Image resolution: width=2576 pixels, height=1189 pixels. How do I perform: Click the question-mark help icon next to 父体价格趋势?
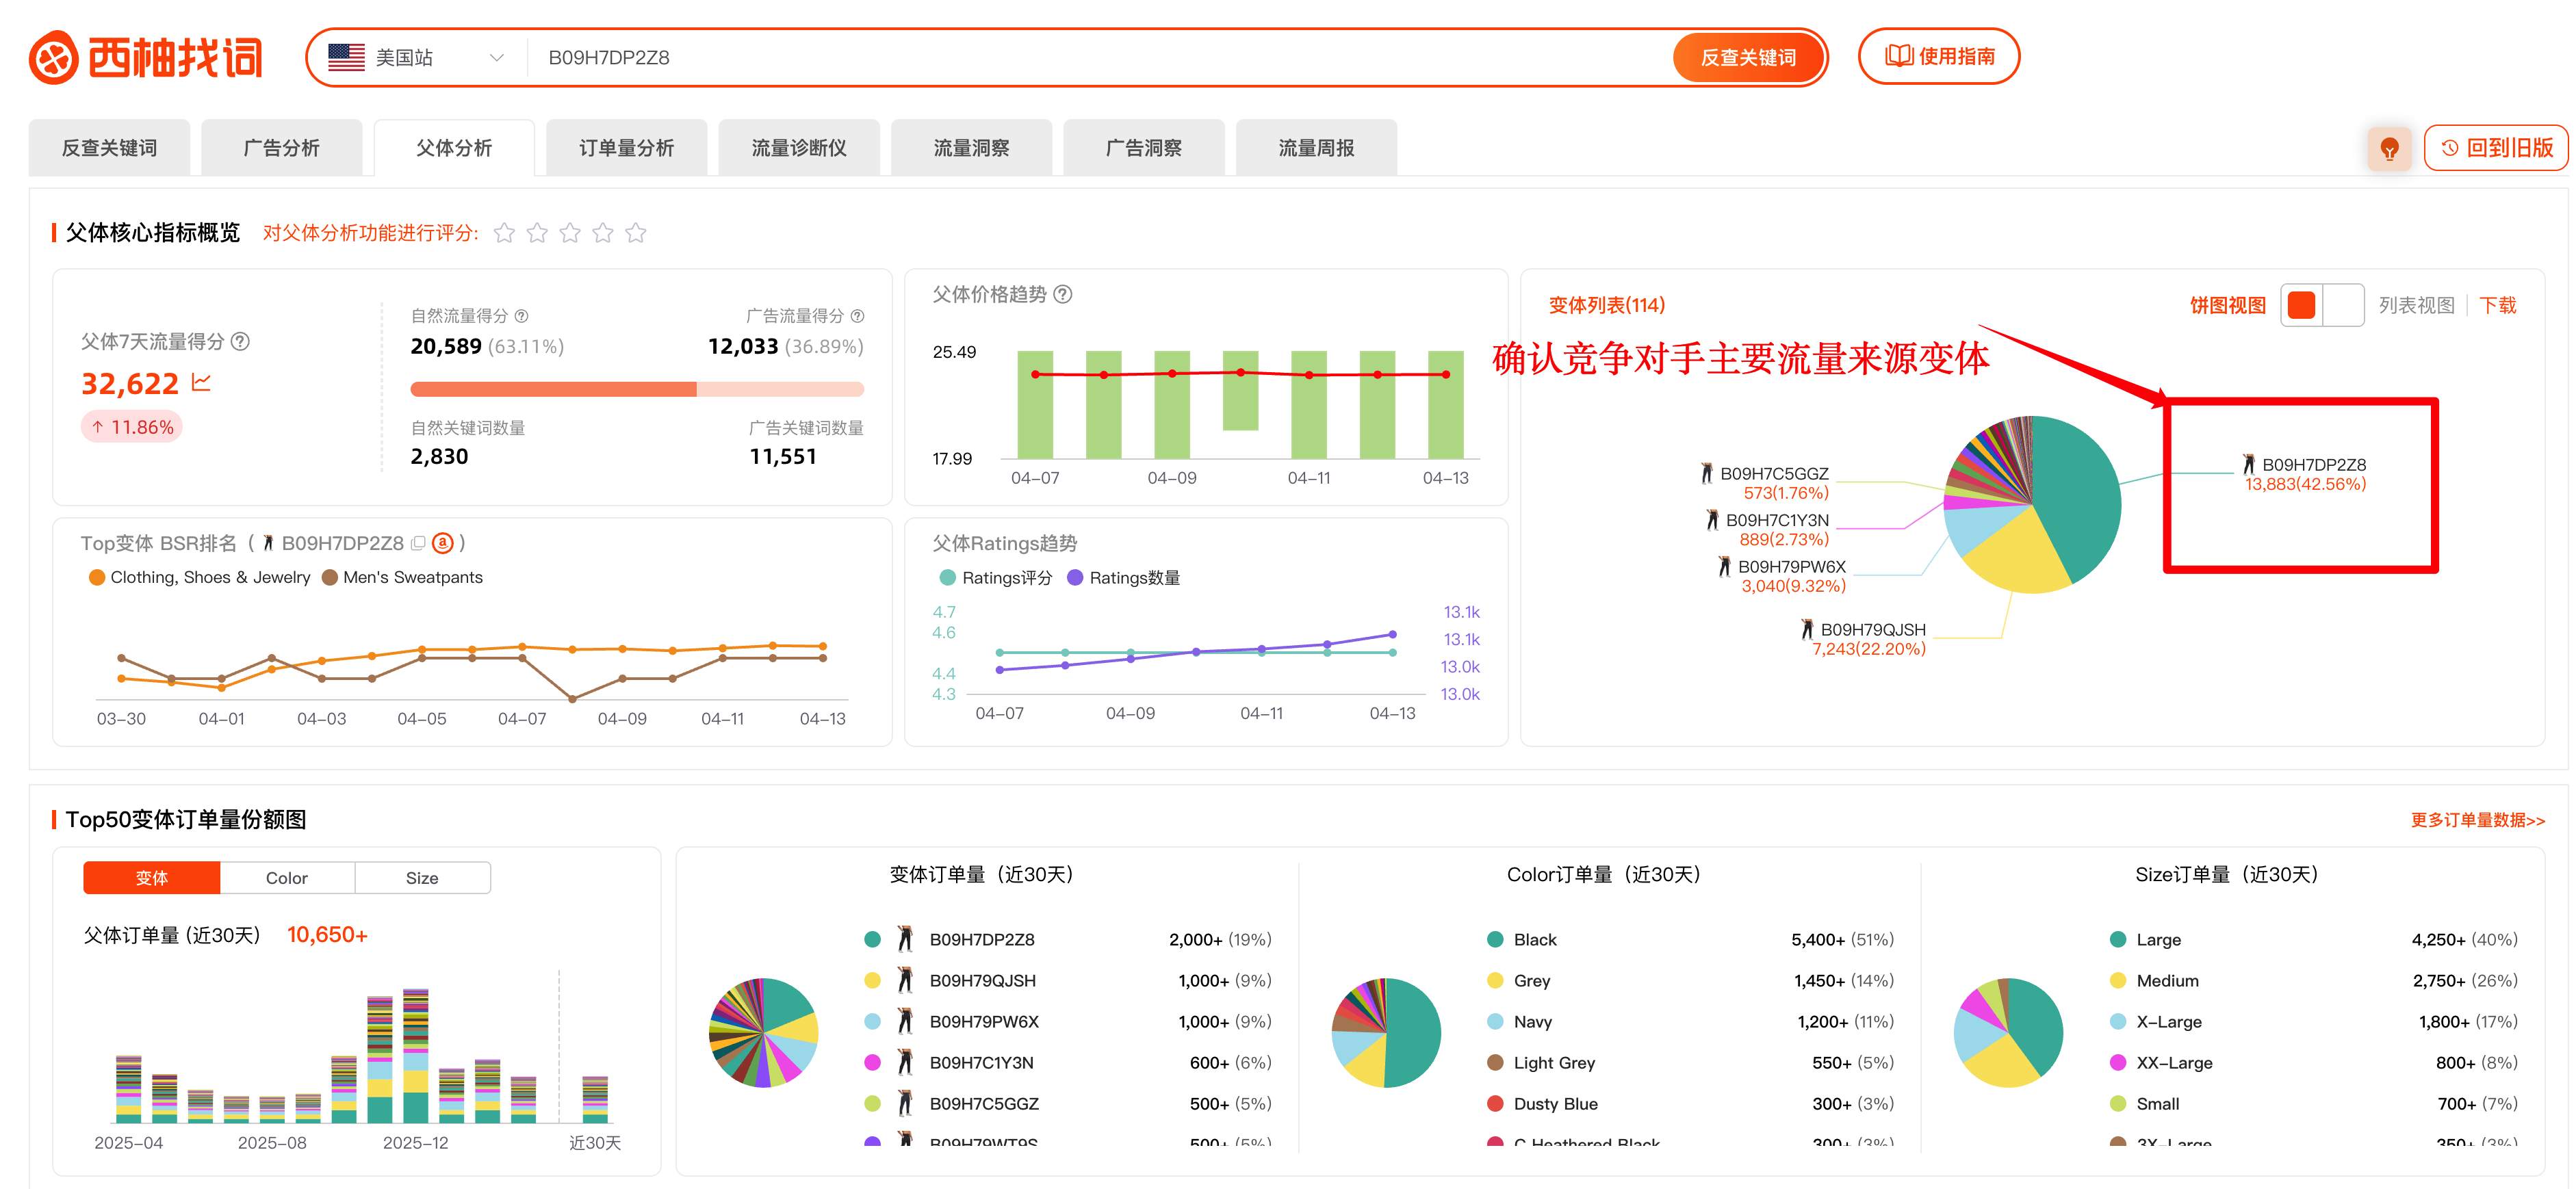click(x=1064, y=295)
